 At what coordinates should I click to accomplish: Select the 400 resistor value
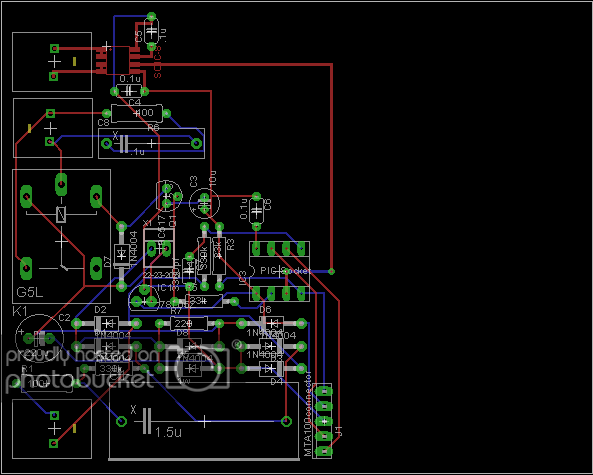(144, 112)
